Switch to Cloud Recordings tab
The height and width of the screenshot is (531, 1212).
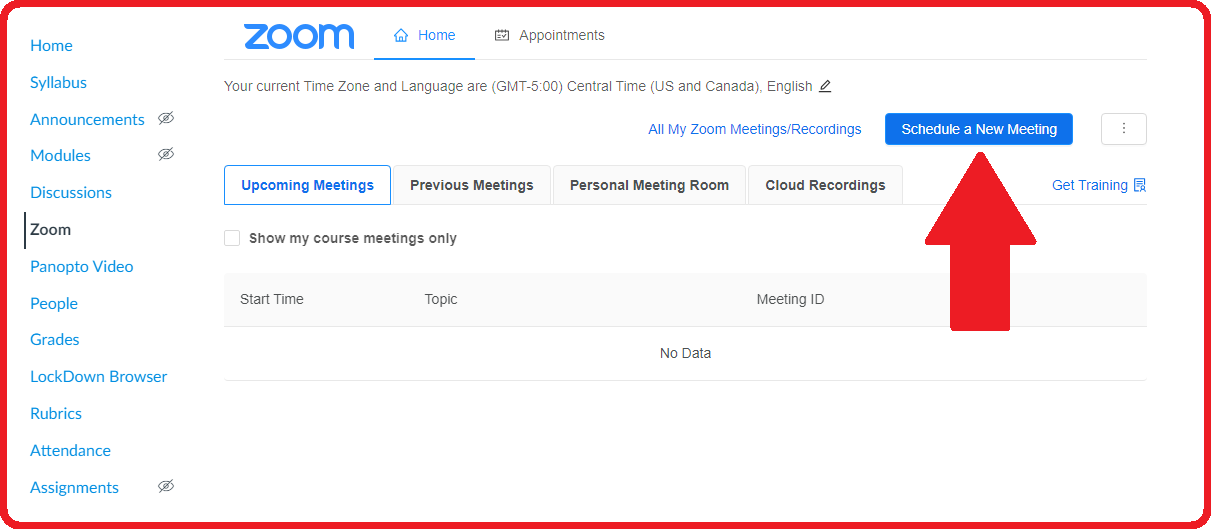[825, 185]
